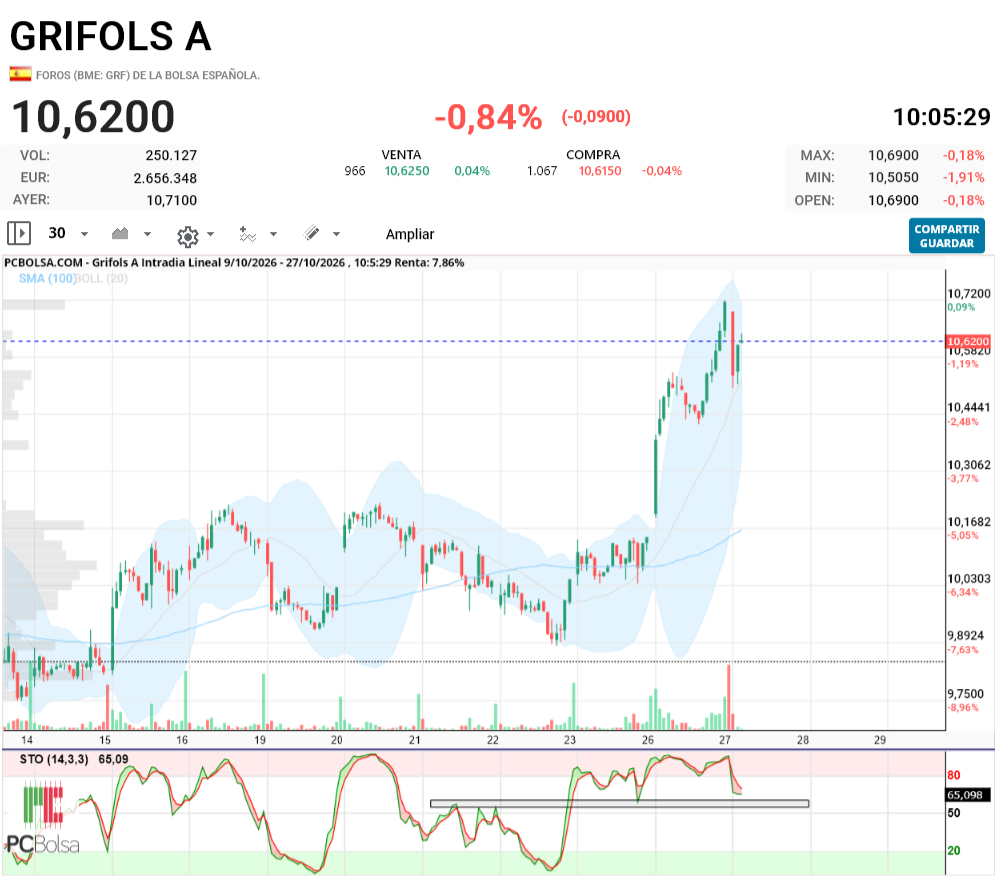Click the BOLL (20) indicator label
This screenshot has width=997, height=876.
[102, 278]
